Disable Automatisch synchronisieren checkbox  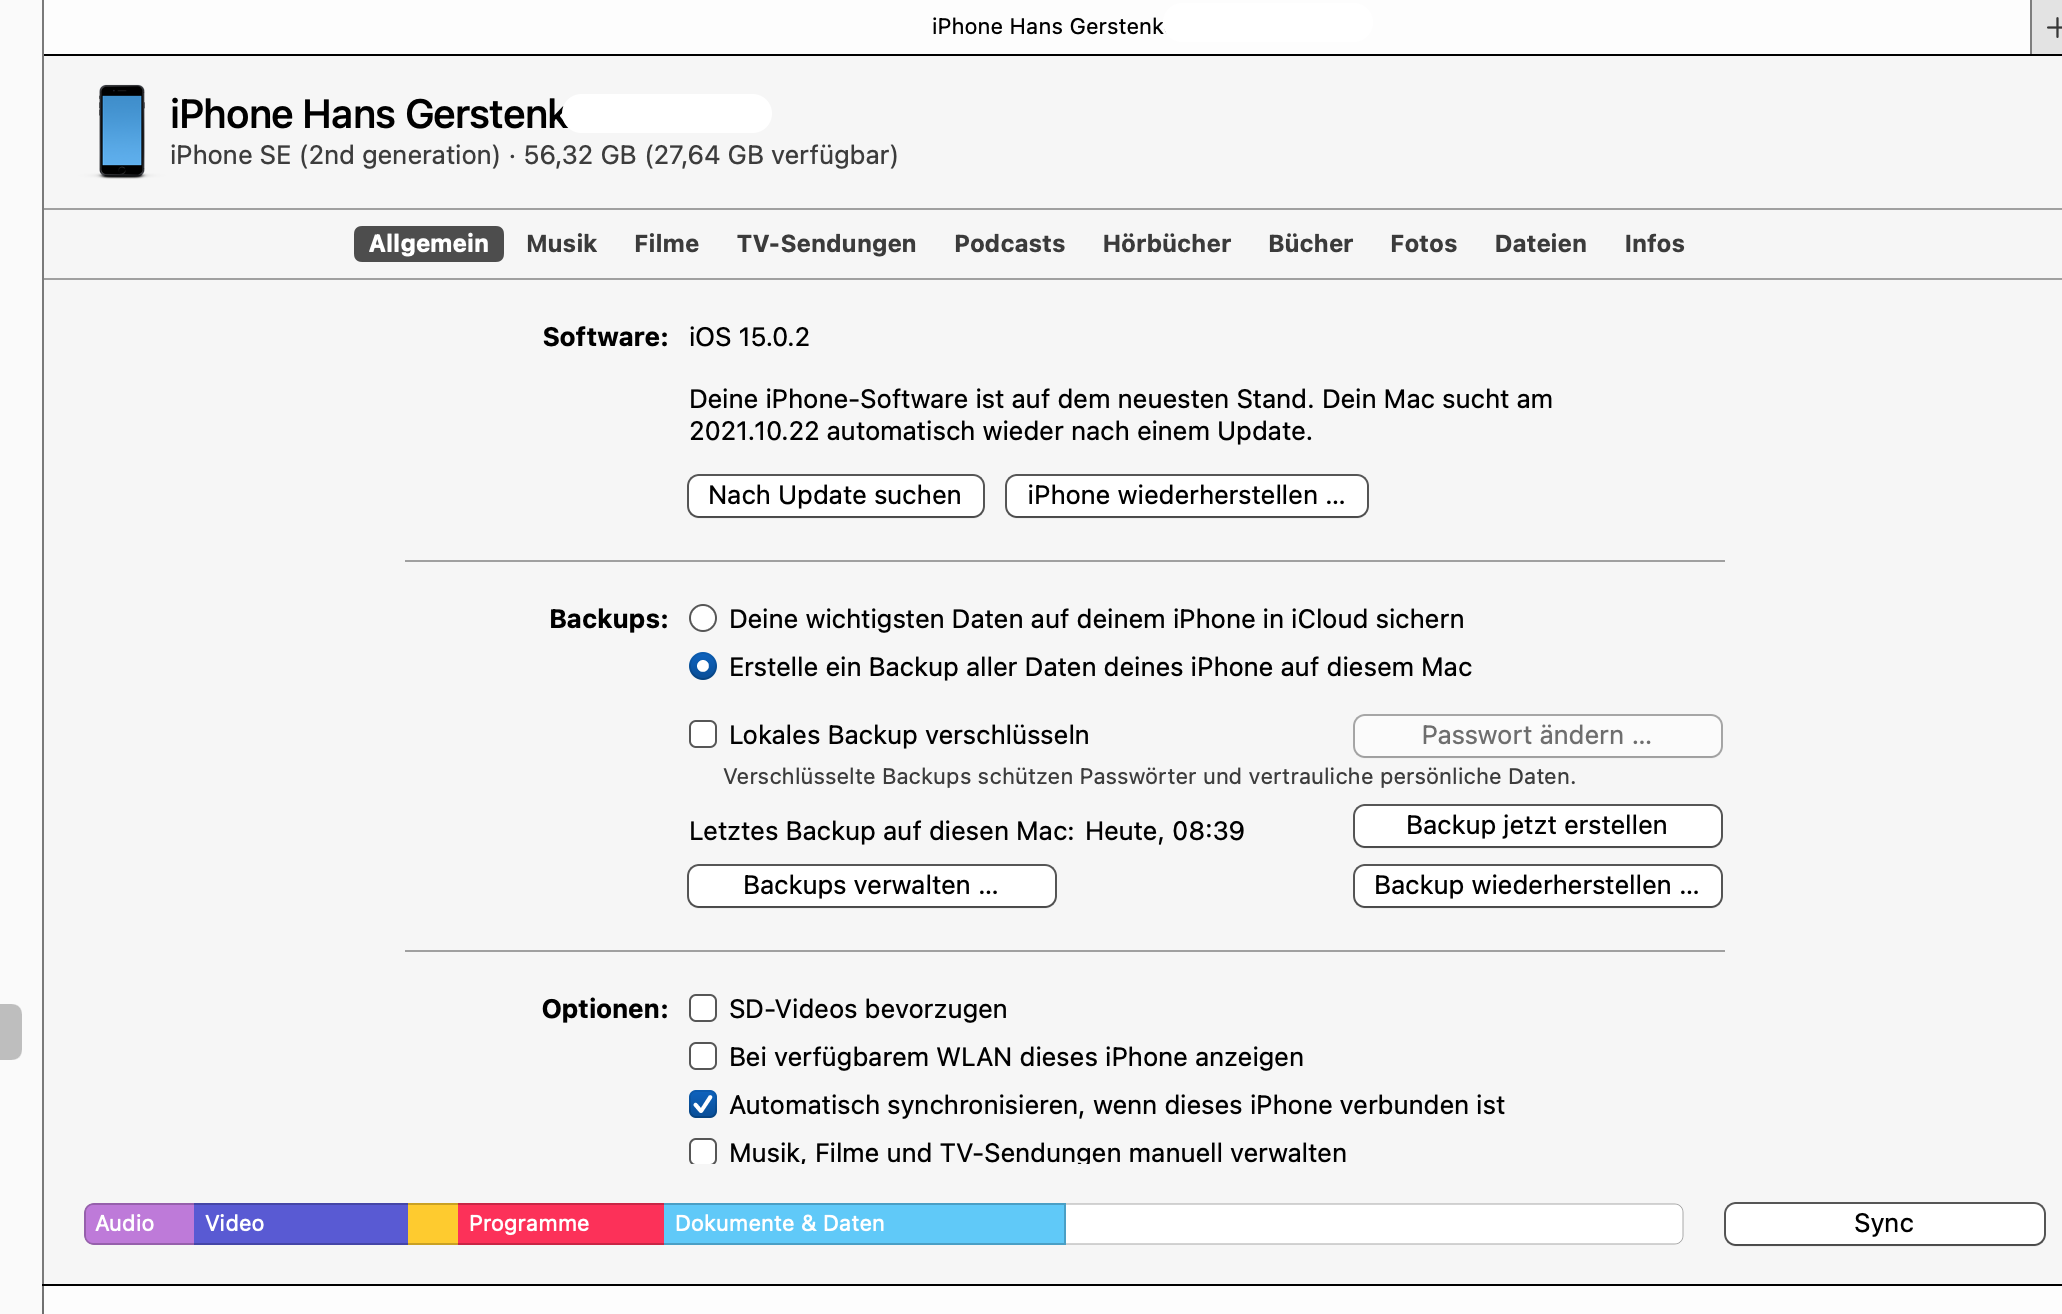point(703,1104)
